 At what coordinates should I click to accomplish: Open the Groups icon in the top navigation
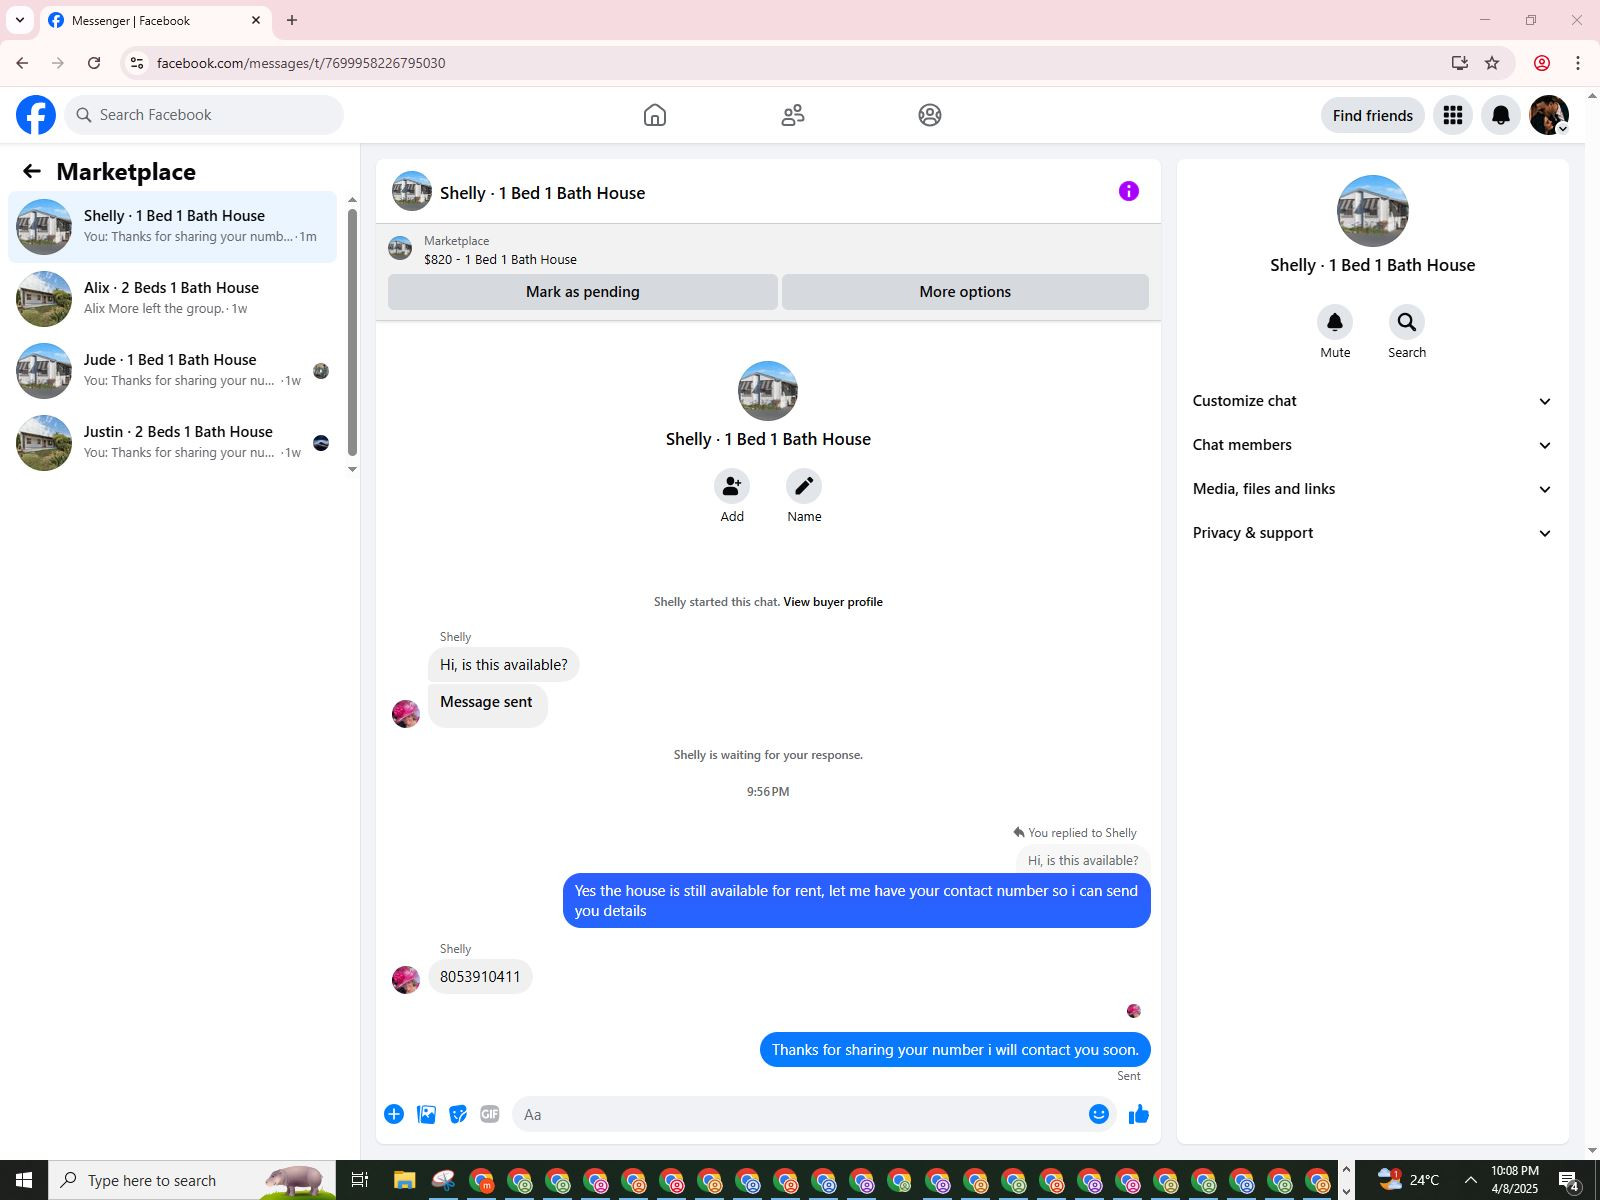pyautogui.click(x=930, y=115)
